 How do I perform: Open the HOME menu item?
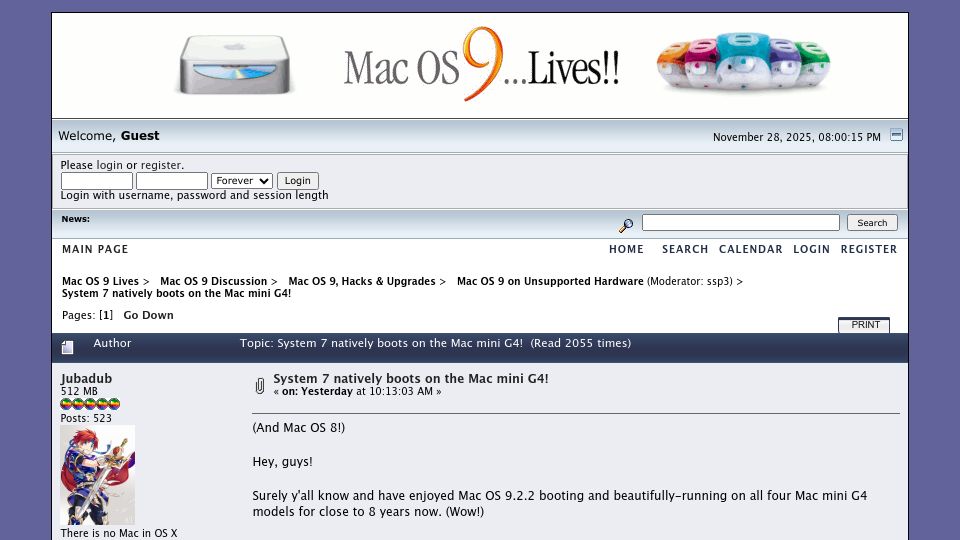coord(626,249)
